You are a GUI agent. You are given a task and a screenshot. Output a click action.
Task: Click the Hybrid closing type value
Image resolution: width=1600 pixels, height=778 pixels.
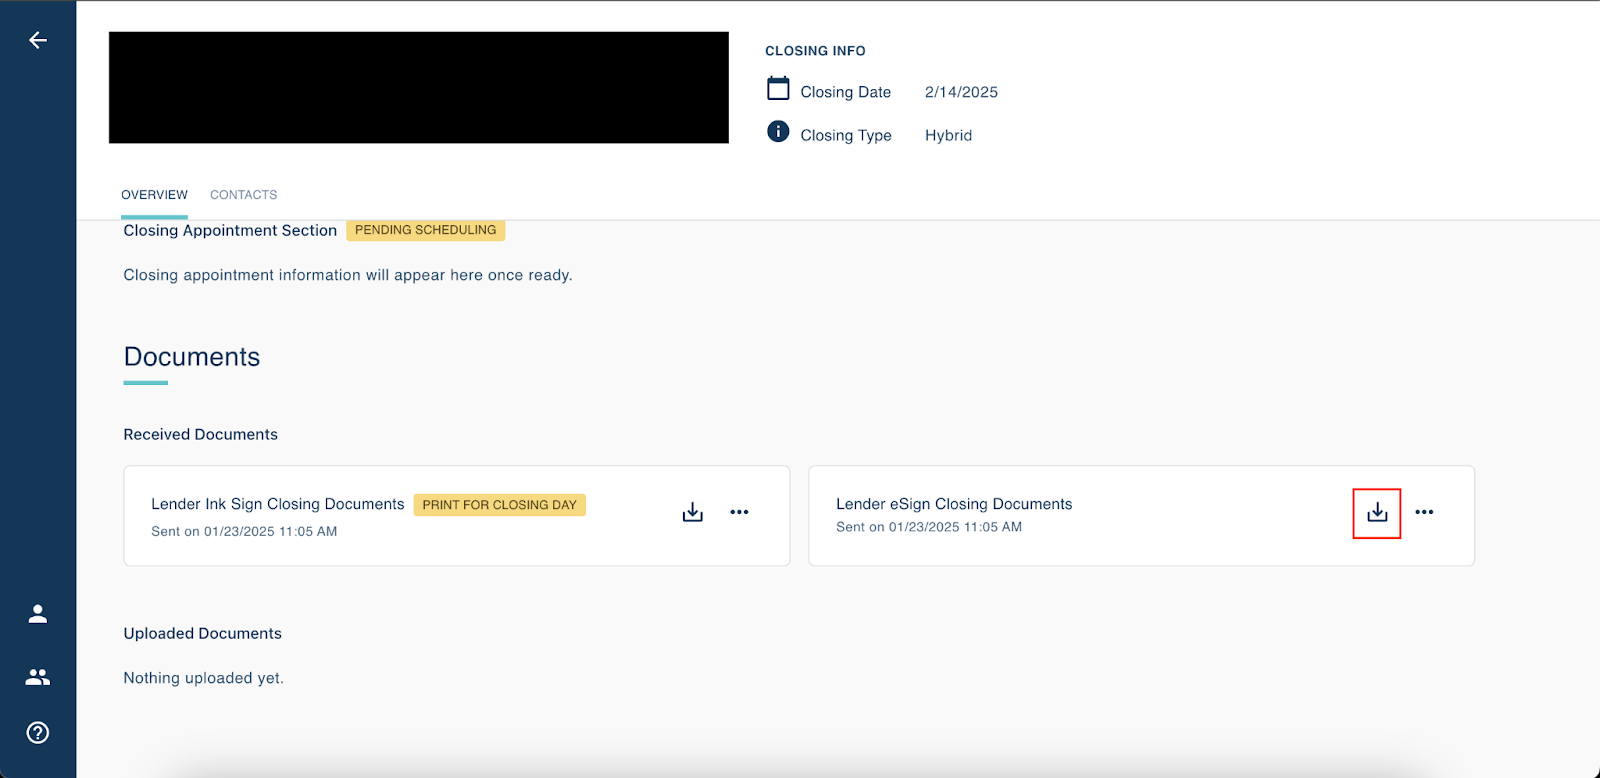tap(948, 135)
